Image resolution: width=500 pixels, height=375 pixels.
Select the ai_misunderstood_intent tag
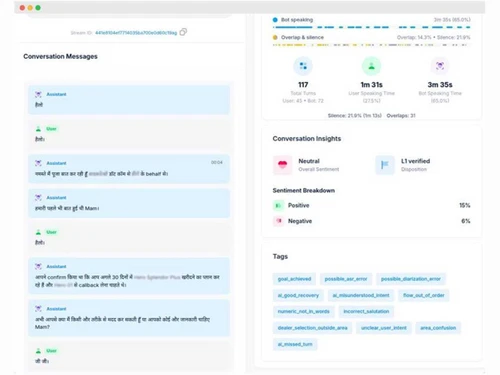pos(361,295)
